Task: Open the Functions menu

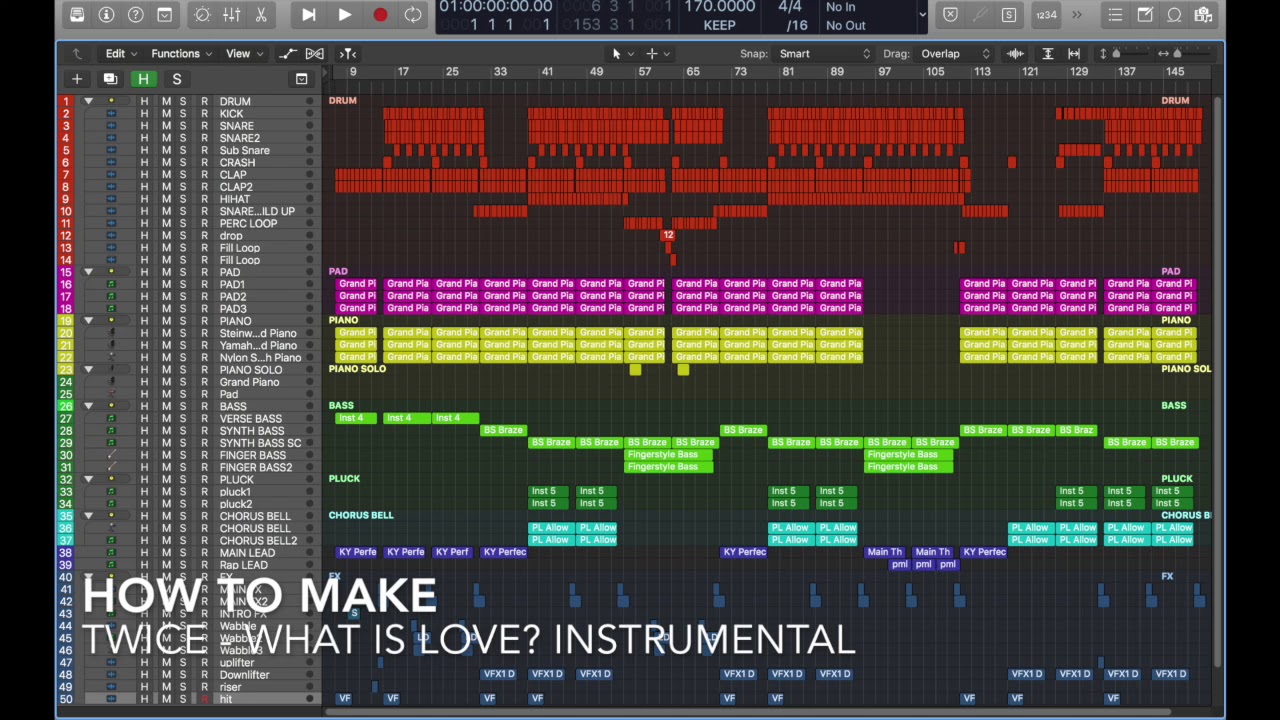Action: click(181, 54)
